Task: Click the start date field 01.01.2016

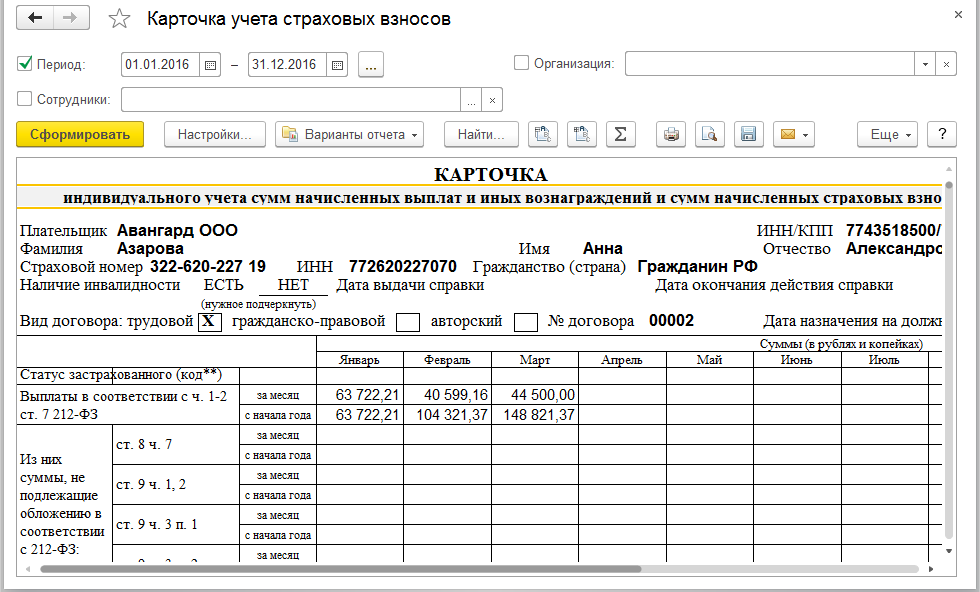Action: click(161, 64)
